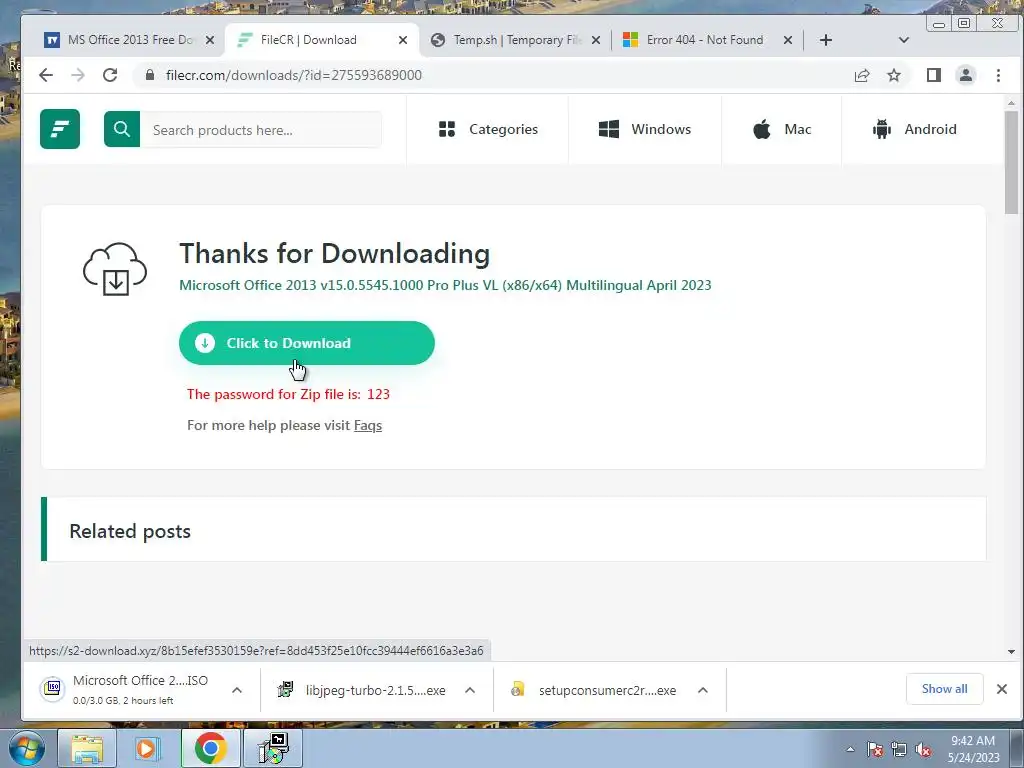Viewport: 1024px width, 768px height.
Task: Open Windows Media Player taskbar icon
Action: [147, 748]
